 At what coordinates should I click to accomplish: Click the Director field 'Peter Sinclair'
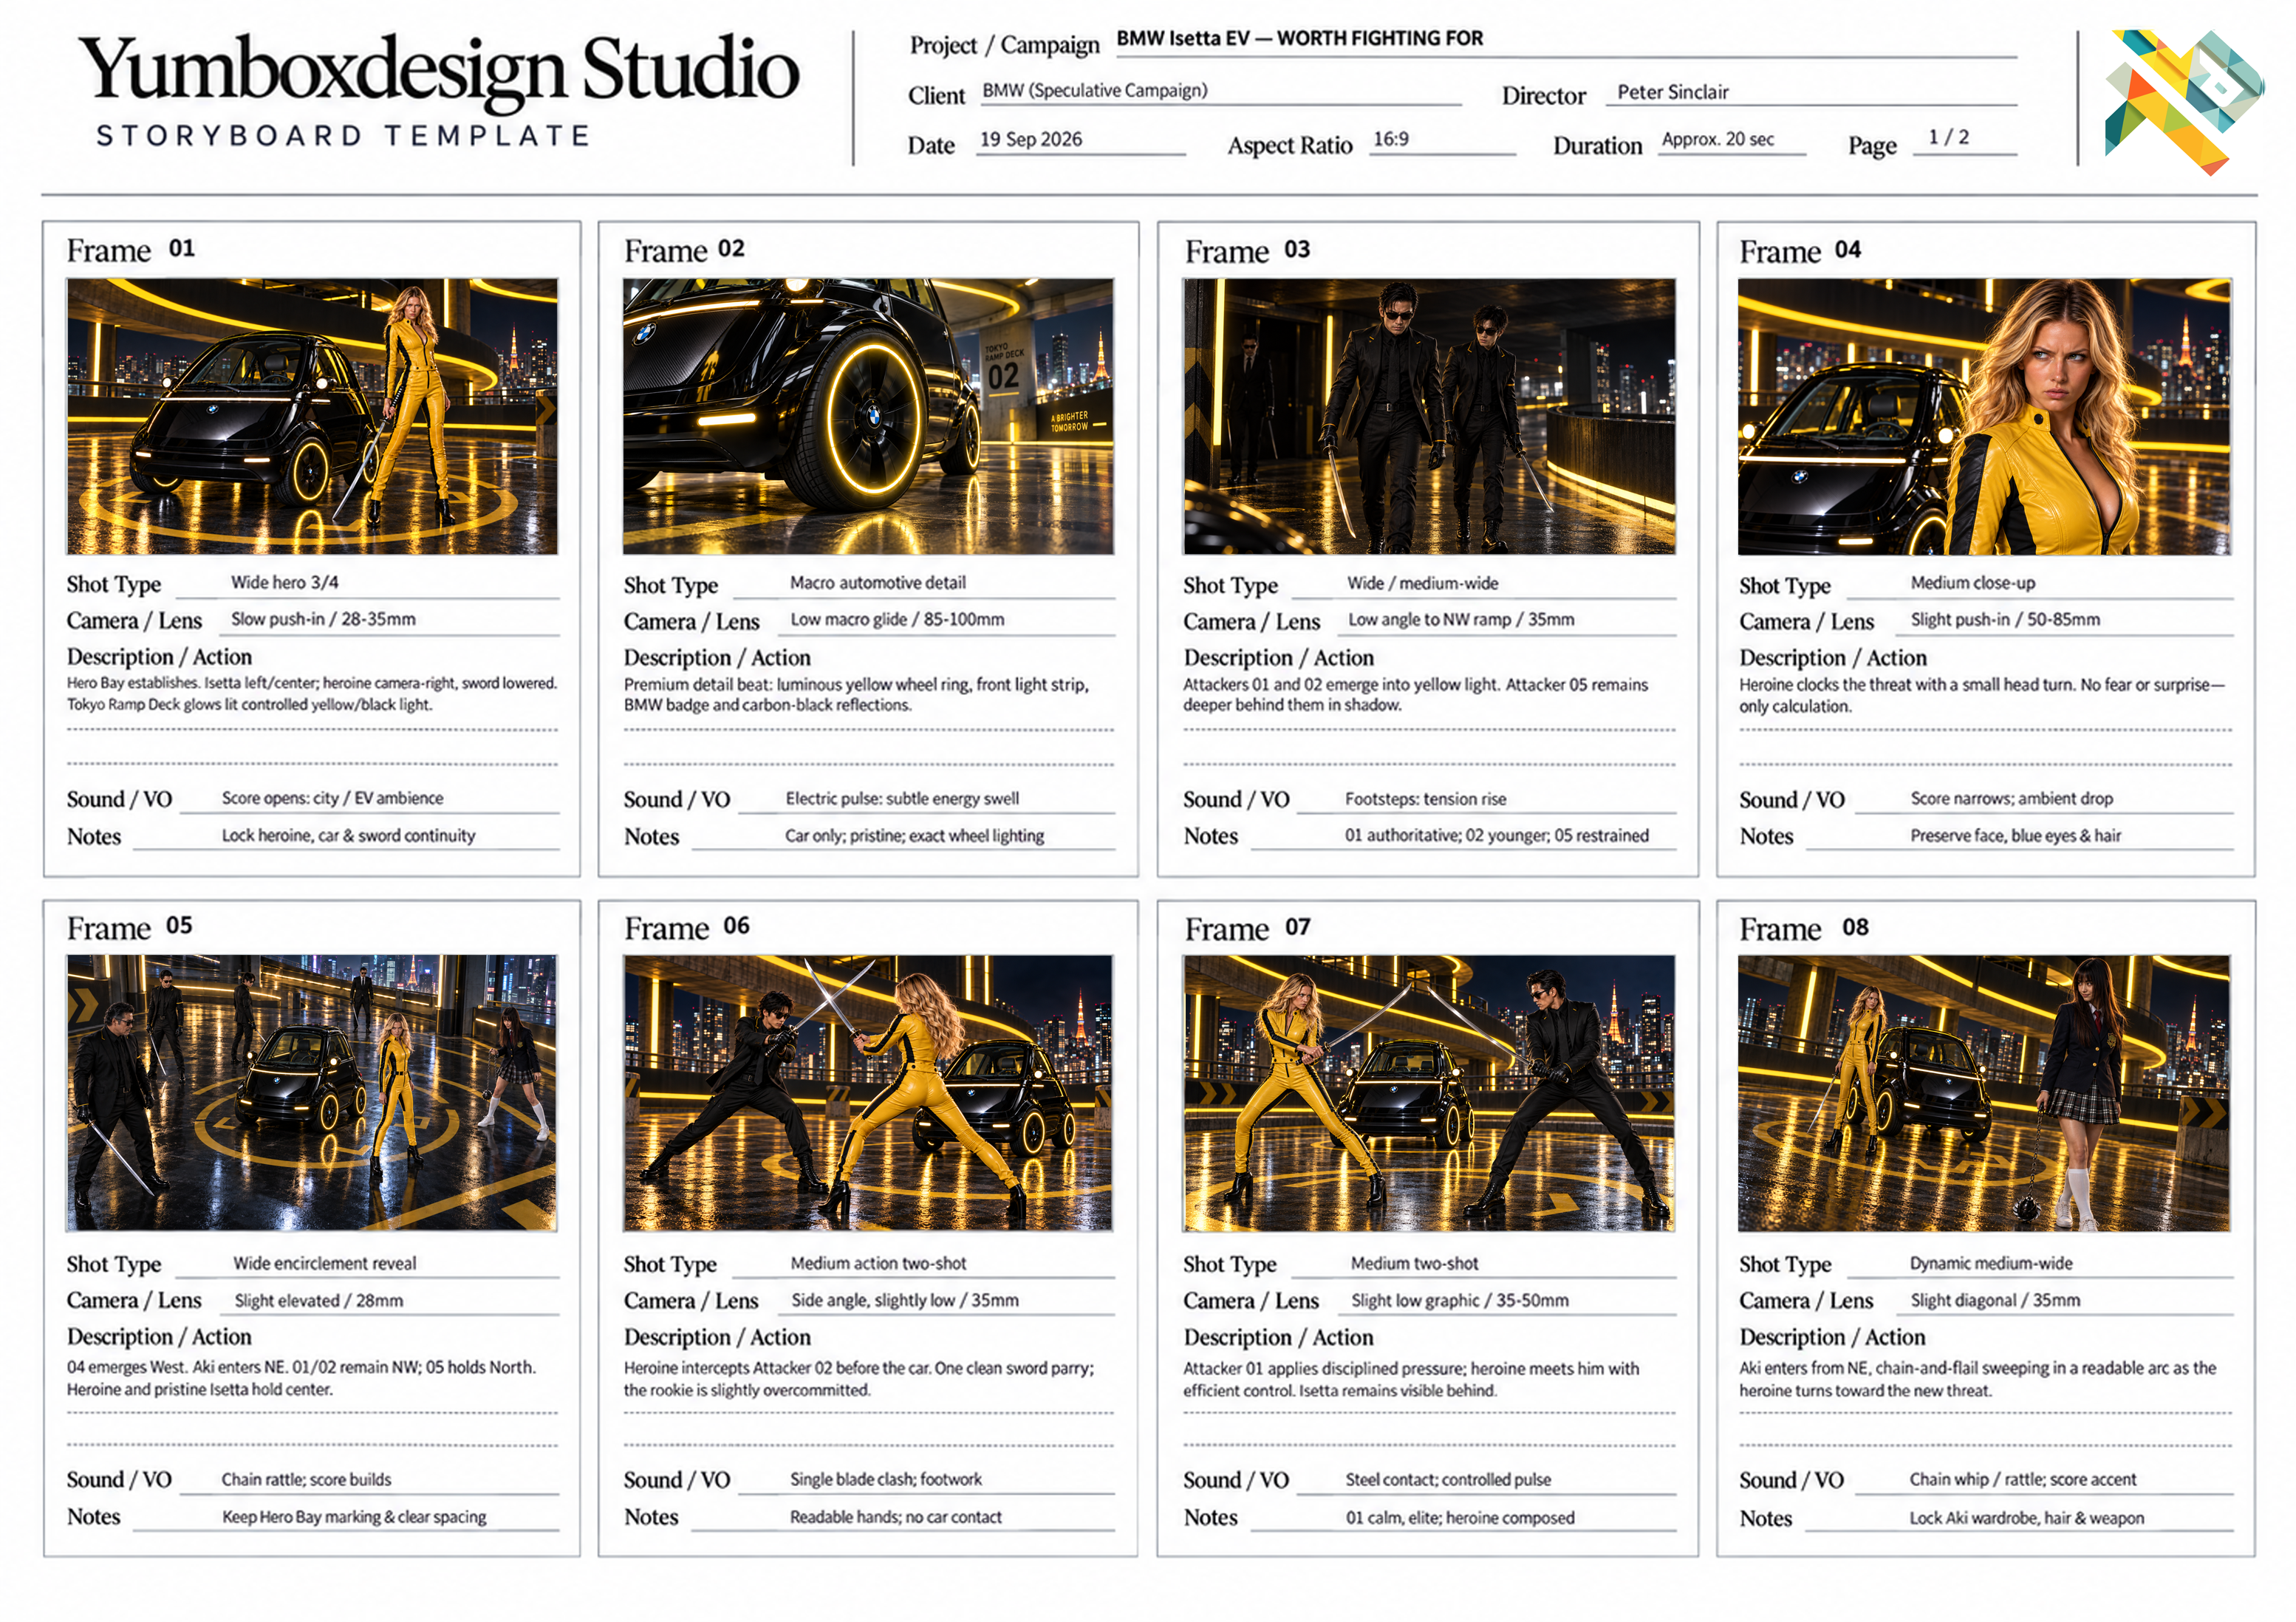coord(1673,92)
